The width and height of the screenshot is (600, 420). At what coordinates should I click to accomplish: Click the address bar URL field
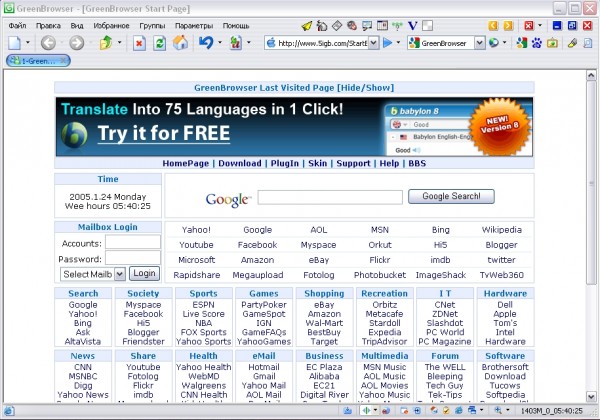(322, 43)
